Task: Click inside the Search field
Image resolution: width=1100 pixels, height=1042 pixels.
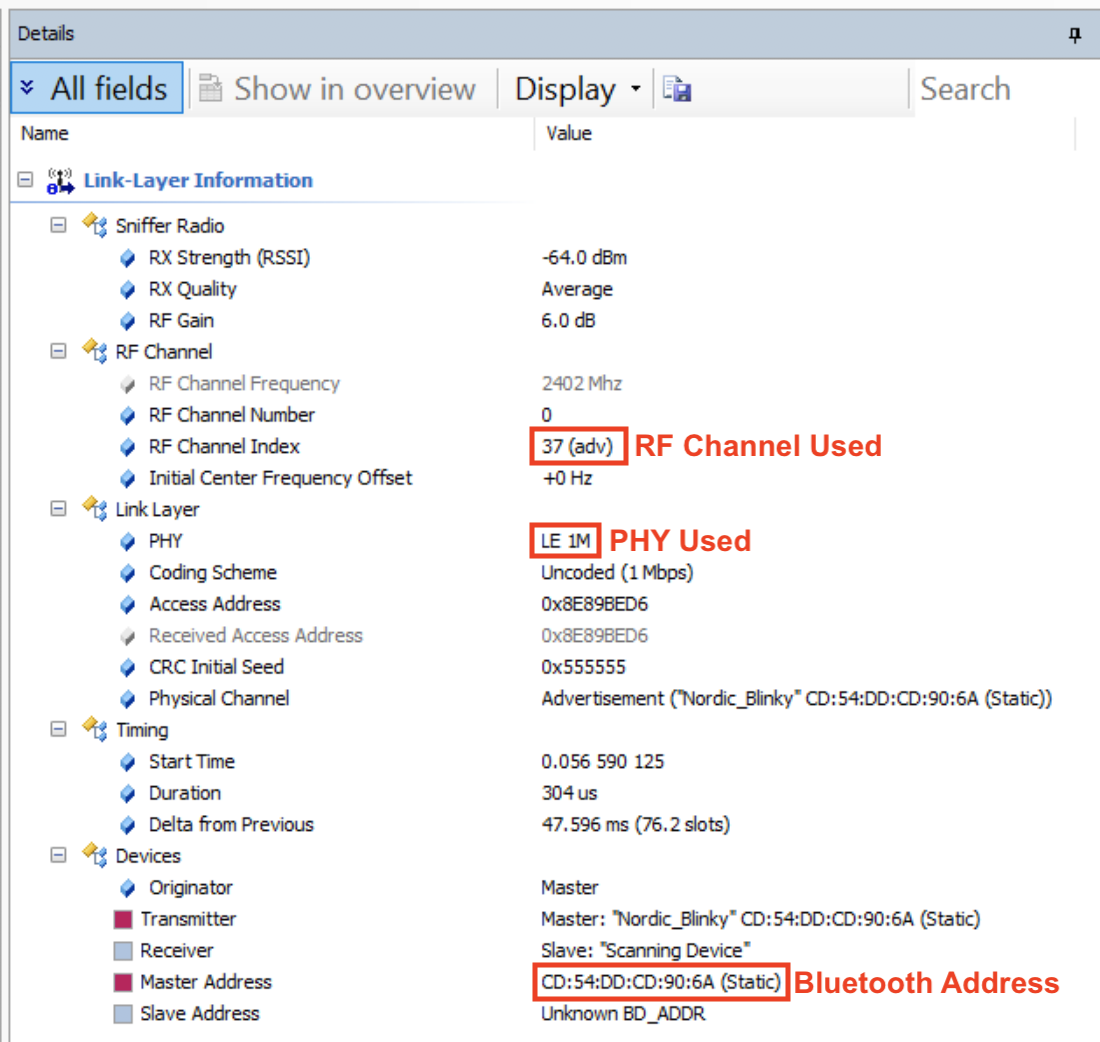Action: 990,89
